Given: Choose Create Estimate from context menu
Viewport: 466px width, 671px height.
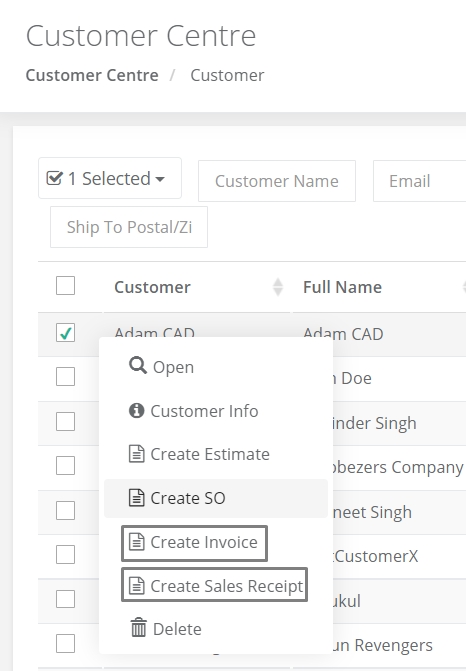Looking at the screenshot, I should click(216, 454).
